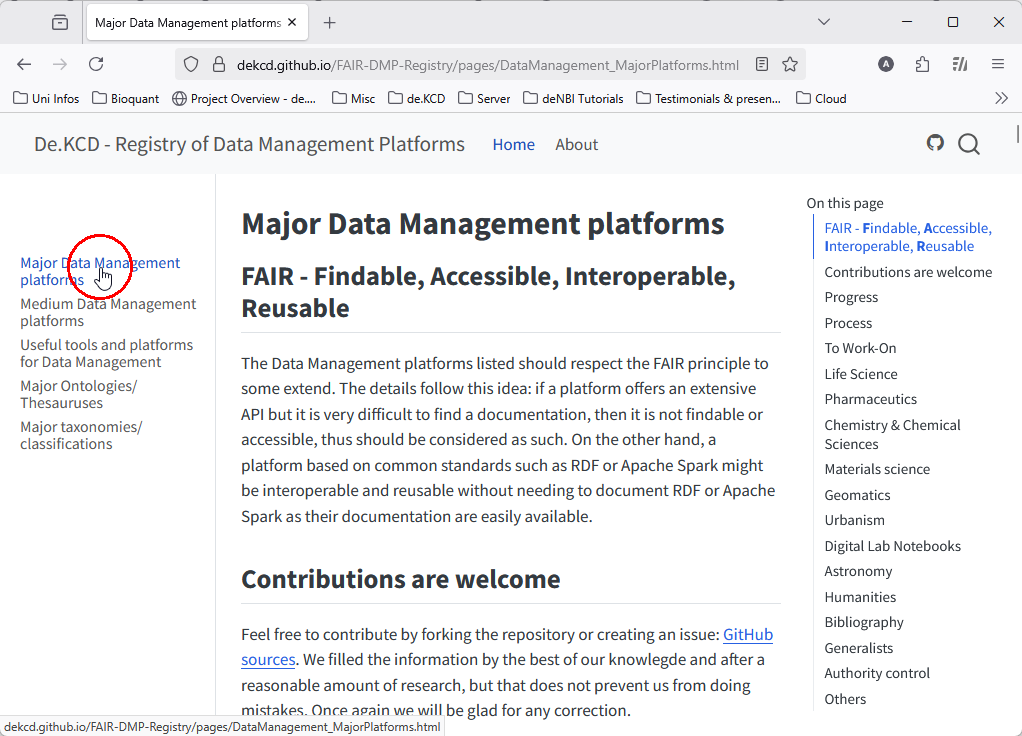Toggle reader view icon in address bar
1022x736 pixels.
point(762,64)
